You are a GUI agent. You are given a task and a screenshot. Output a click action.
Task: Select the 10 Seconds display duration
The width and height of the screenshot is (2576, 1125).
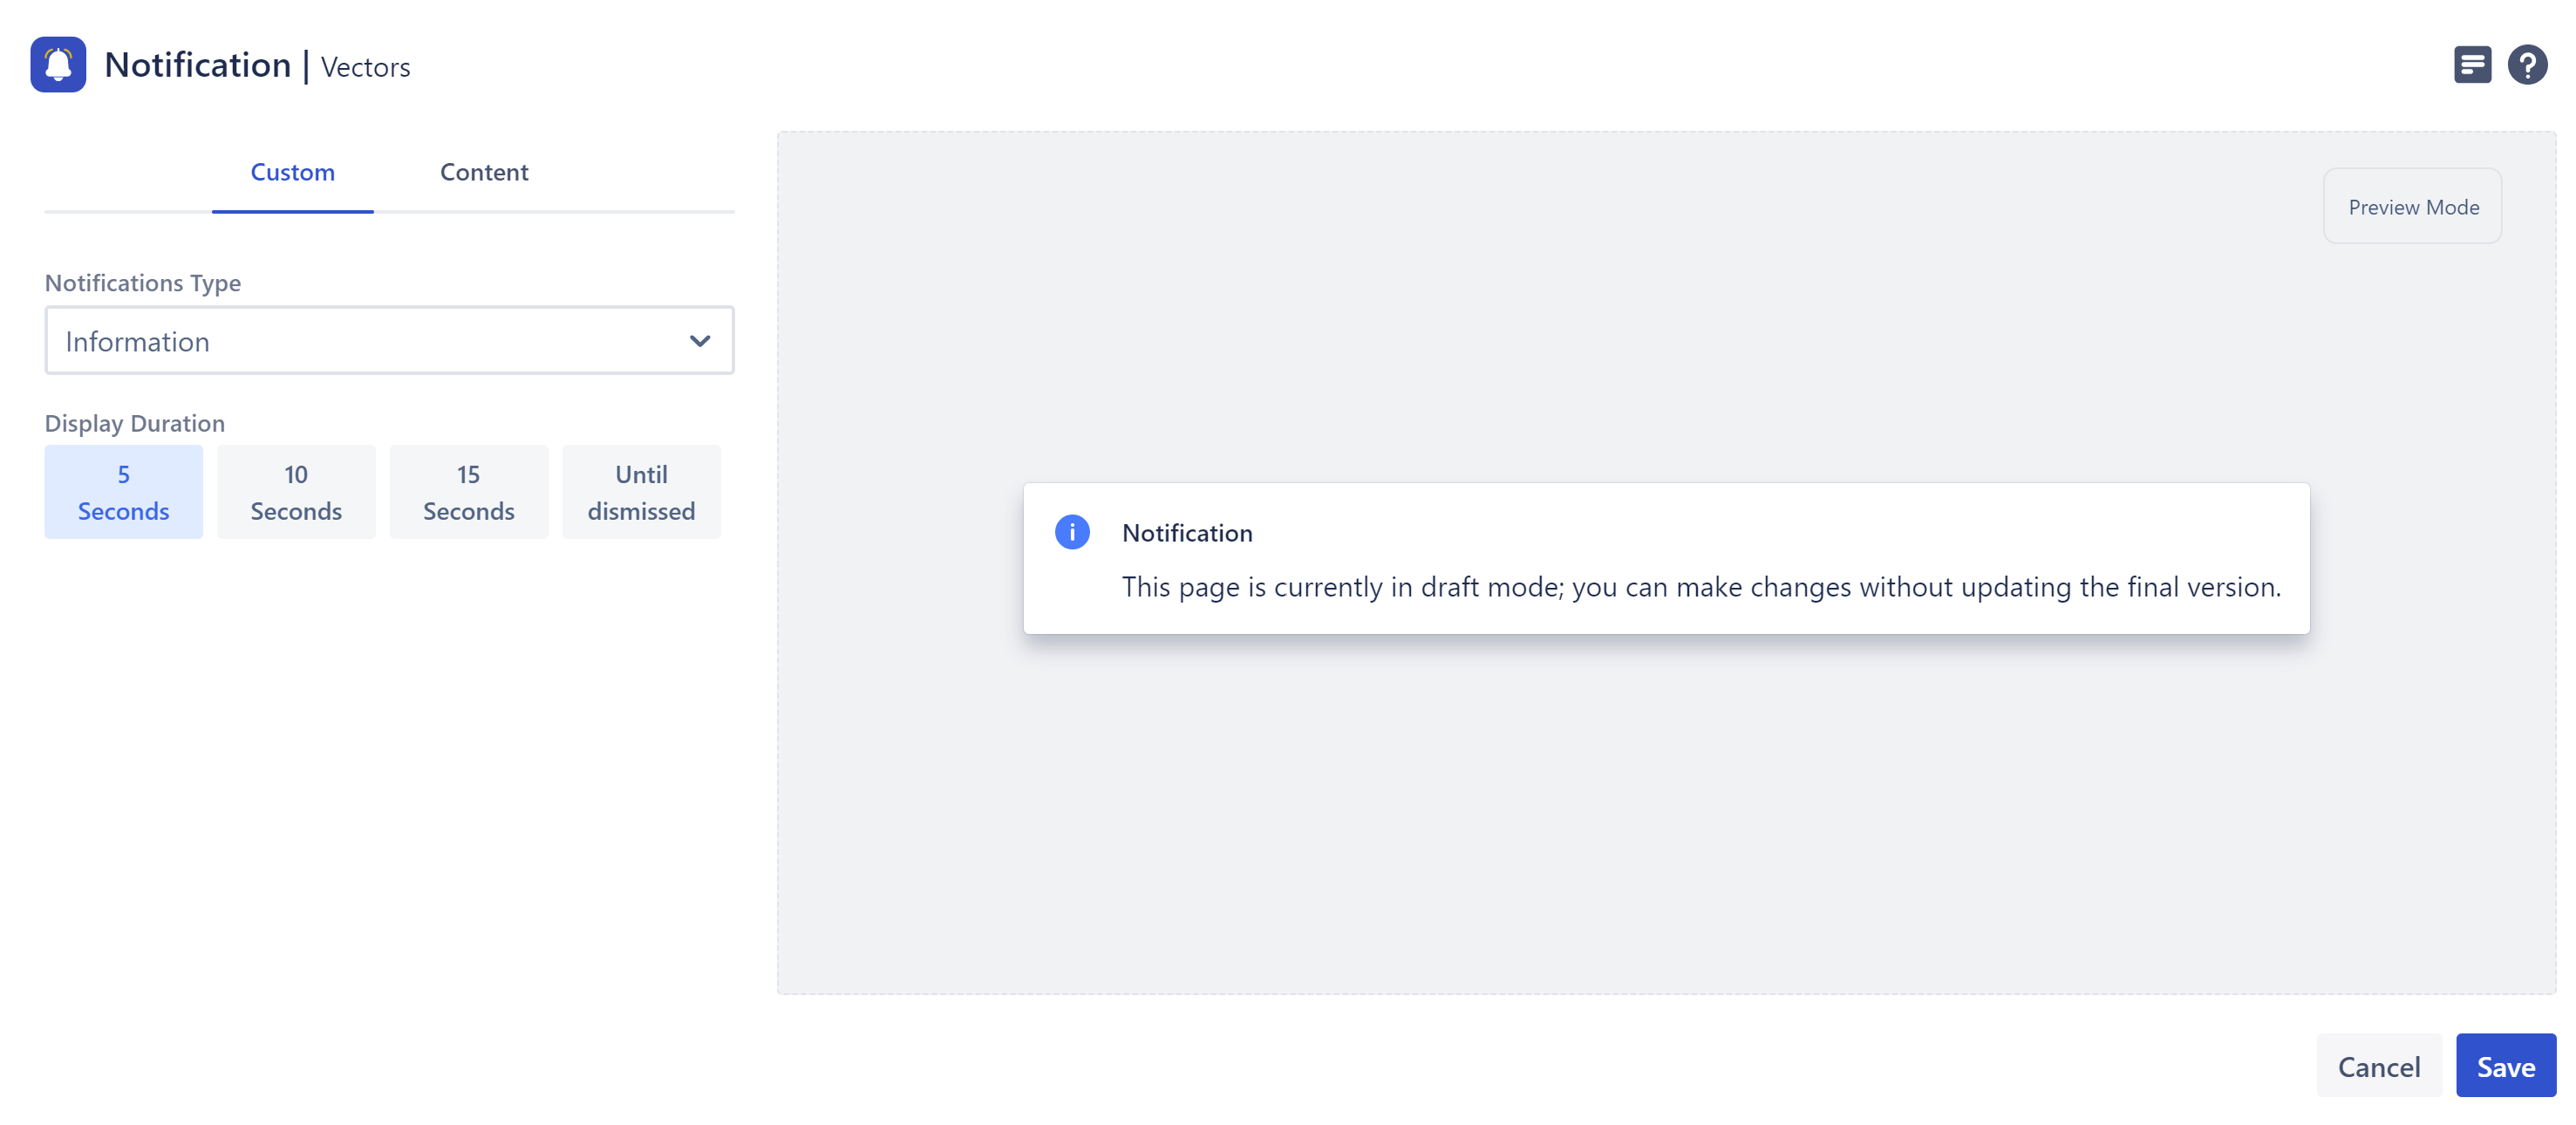pos(295,491)
